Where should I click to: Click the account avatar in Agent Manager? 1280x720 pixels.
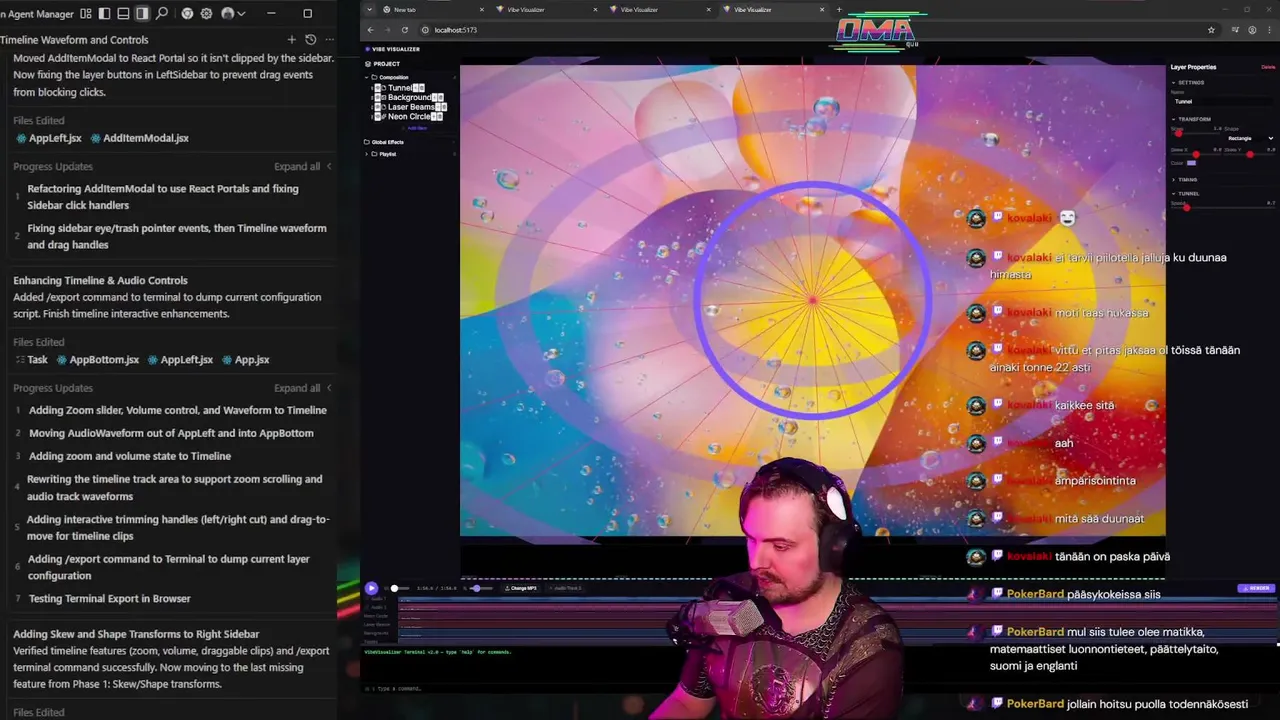[x=227, y=13]
